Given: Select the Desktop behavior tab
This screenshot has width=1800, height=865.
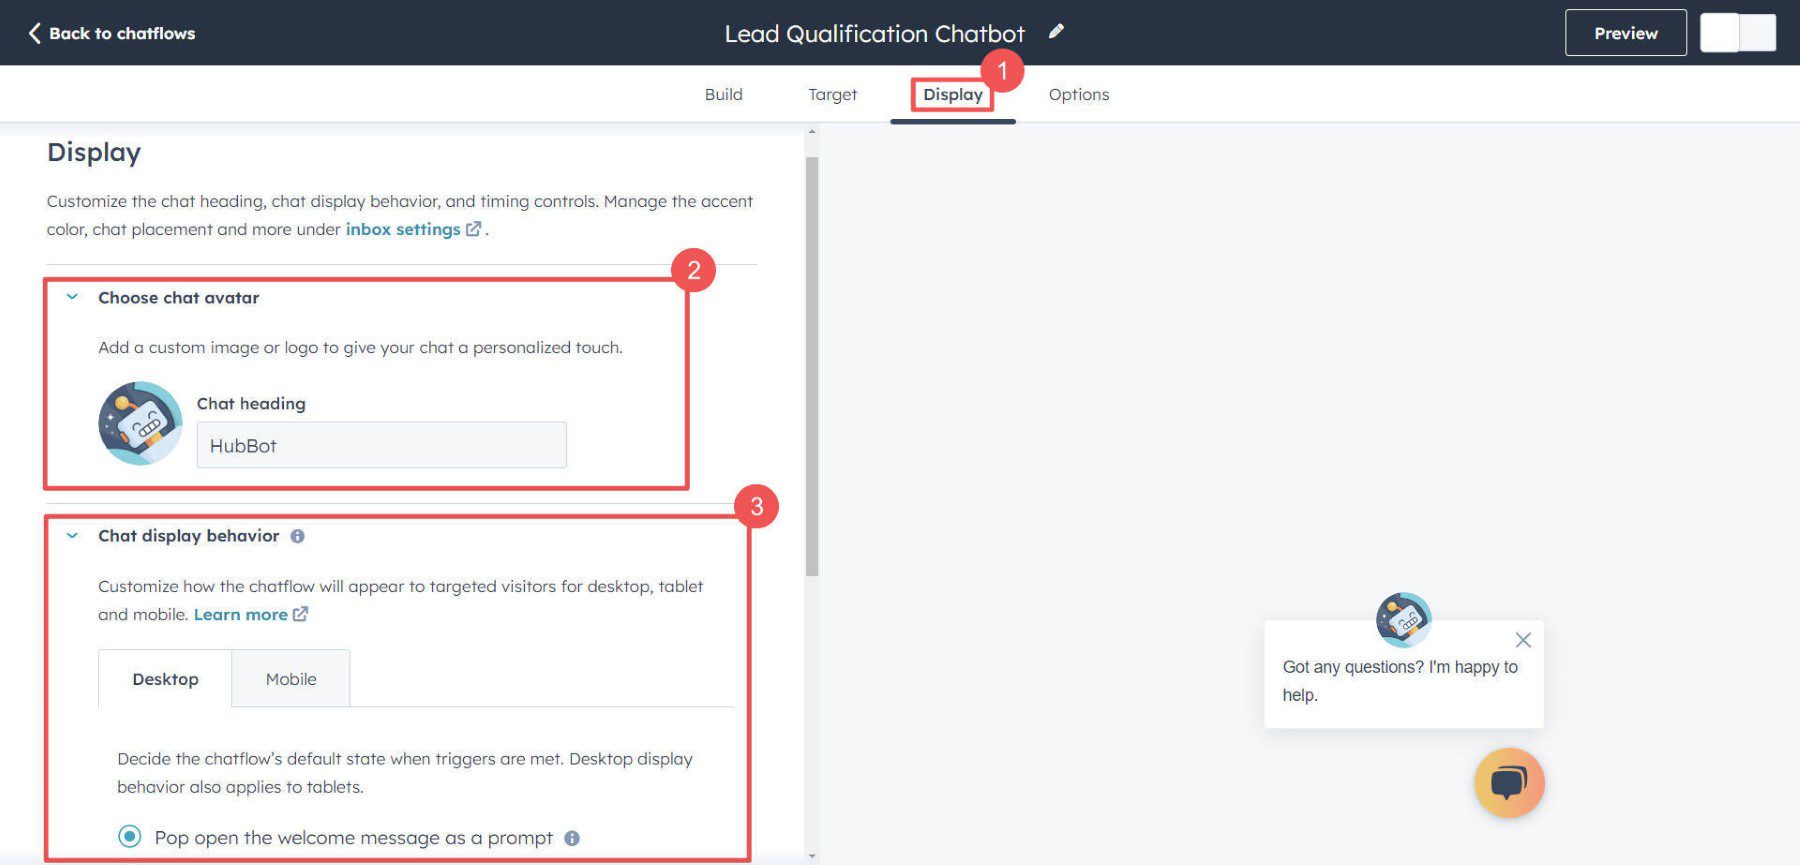Looking at the screenshot, I should click(165, 679).
